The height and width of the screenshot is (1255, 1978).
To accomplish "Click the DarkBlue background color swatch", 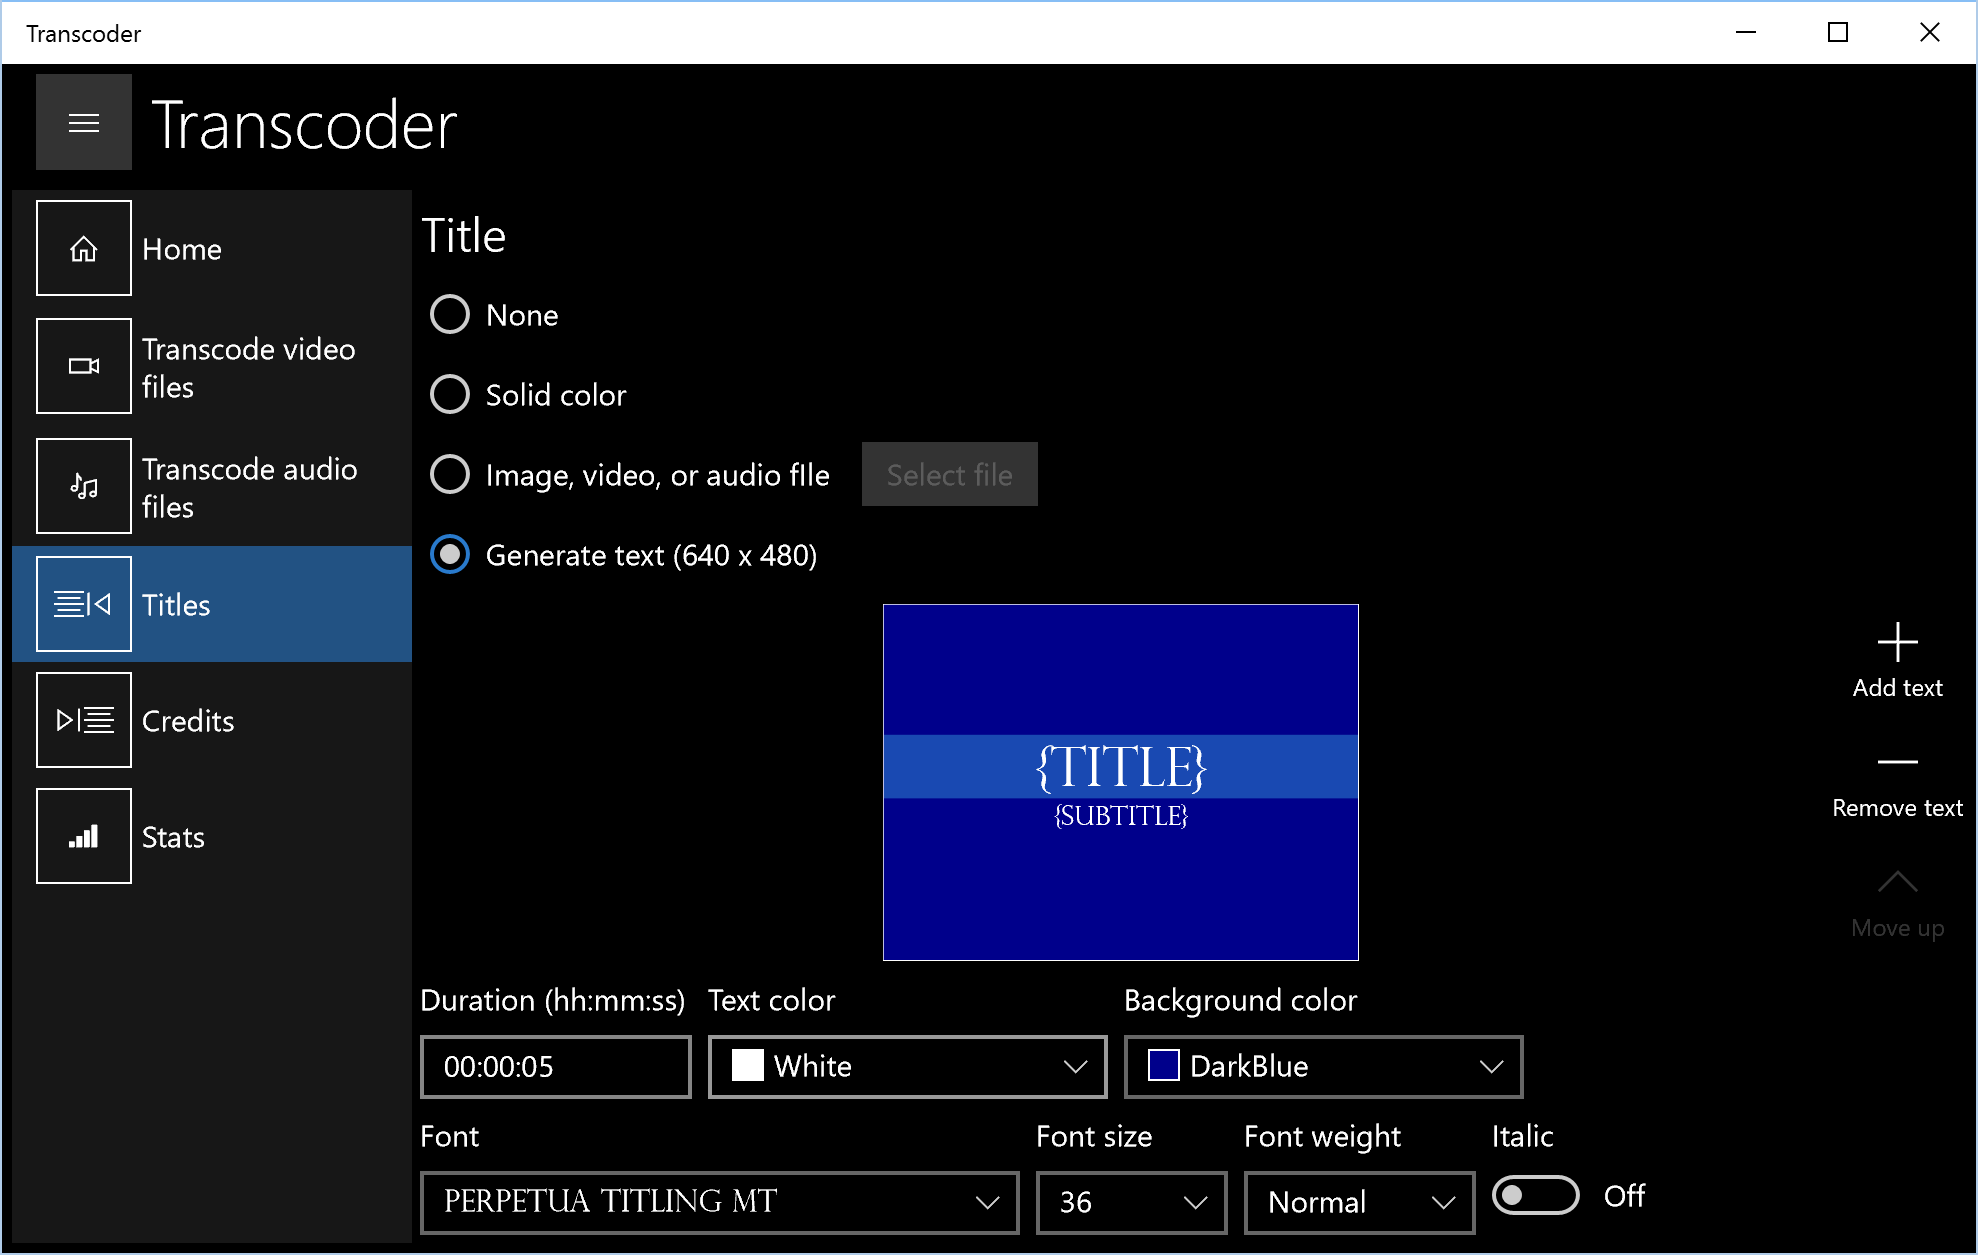I will pos(1164,1066).
